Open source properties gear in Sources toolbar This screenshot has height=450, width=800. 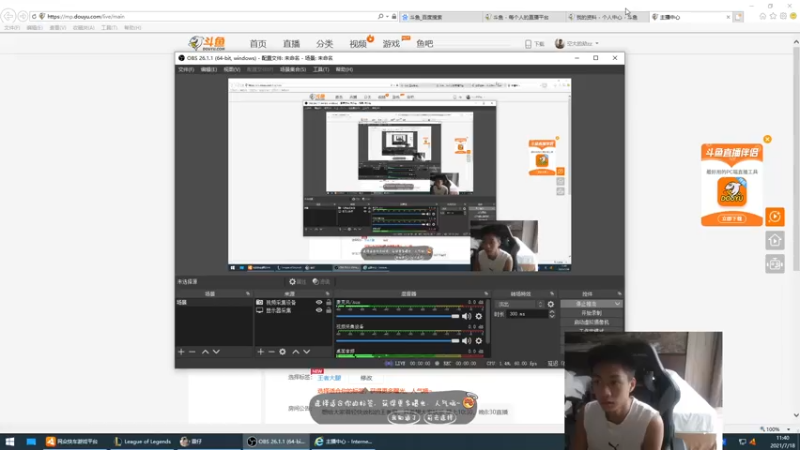click(283, 352)
